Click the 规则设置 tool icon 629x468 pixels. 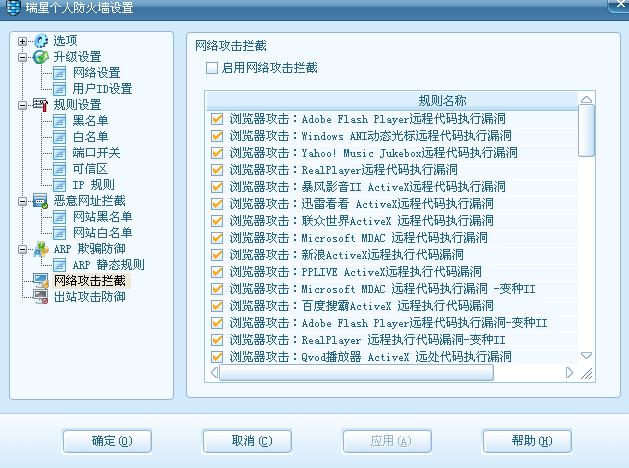(41, 105)
